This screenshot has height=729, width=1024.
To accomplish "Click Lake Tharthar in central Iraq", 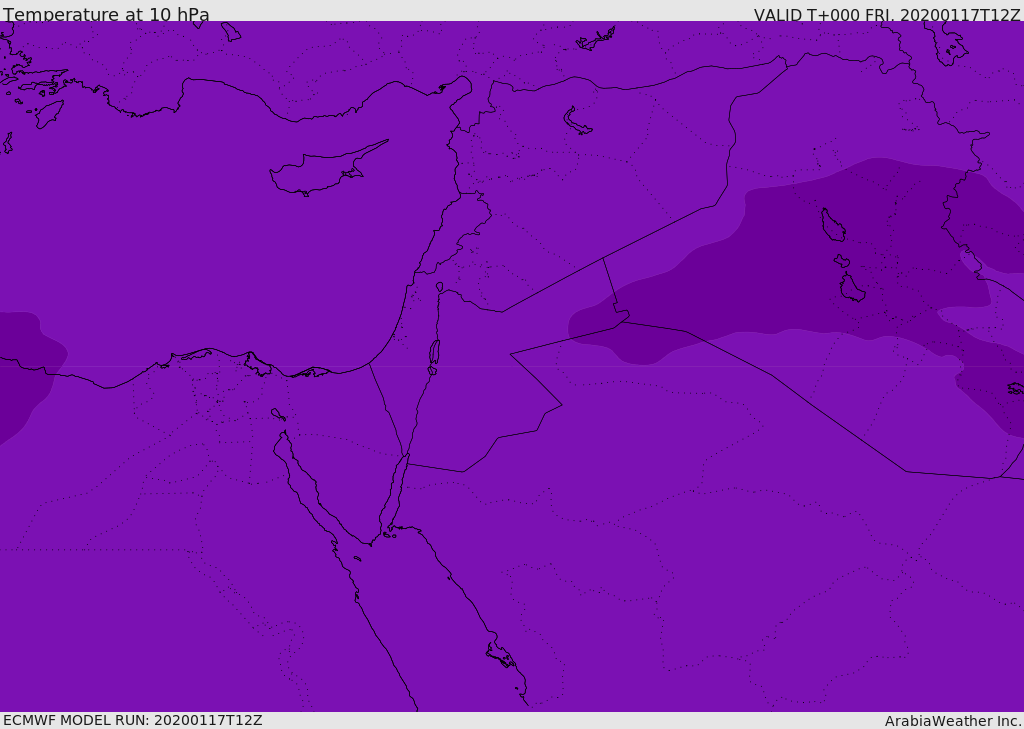I will pyautogui.click(x=832, y=226).
